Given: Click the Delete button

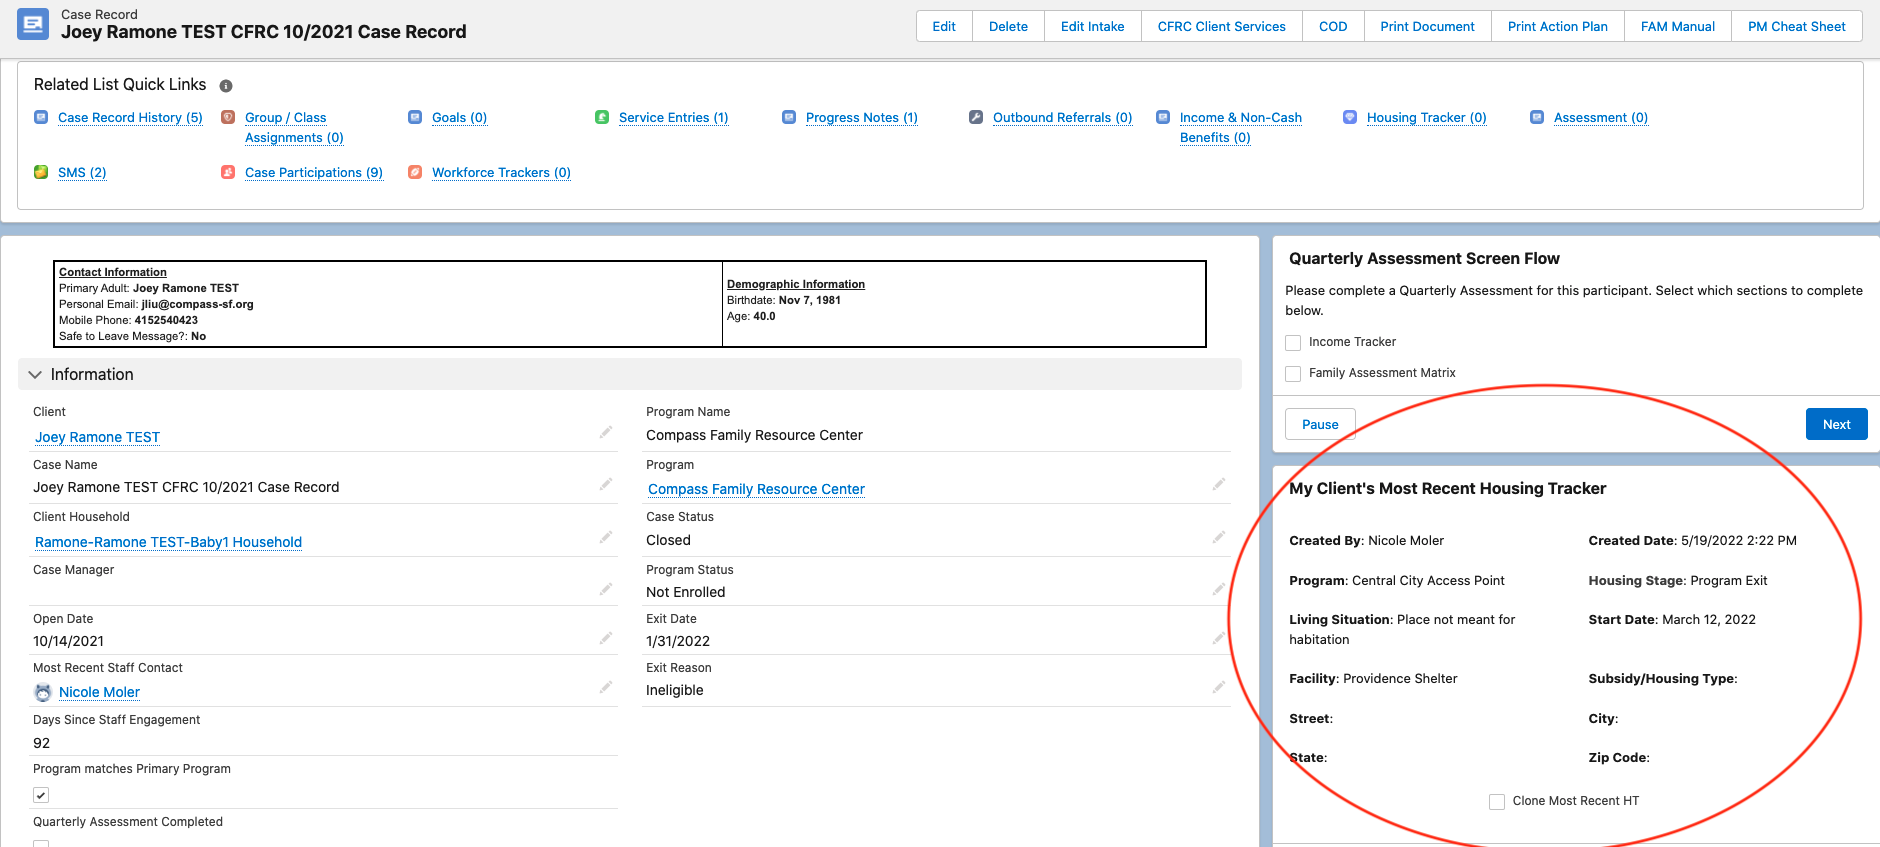Looking at the screenshot, I should click(1008, 26).
